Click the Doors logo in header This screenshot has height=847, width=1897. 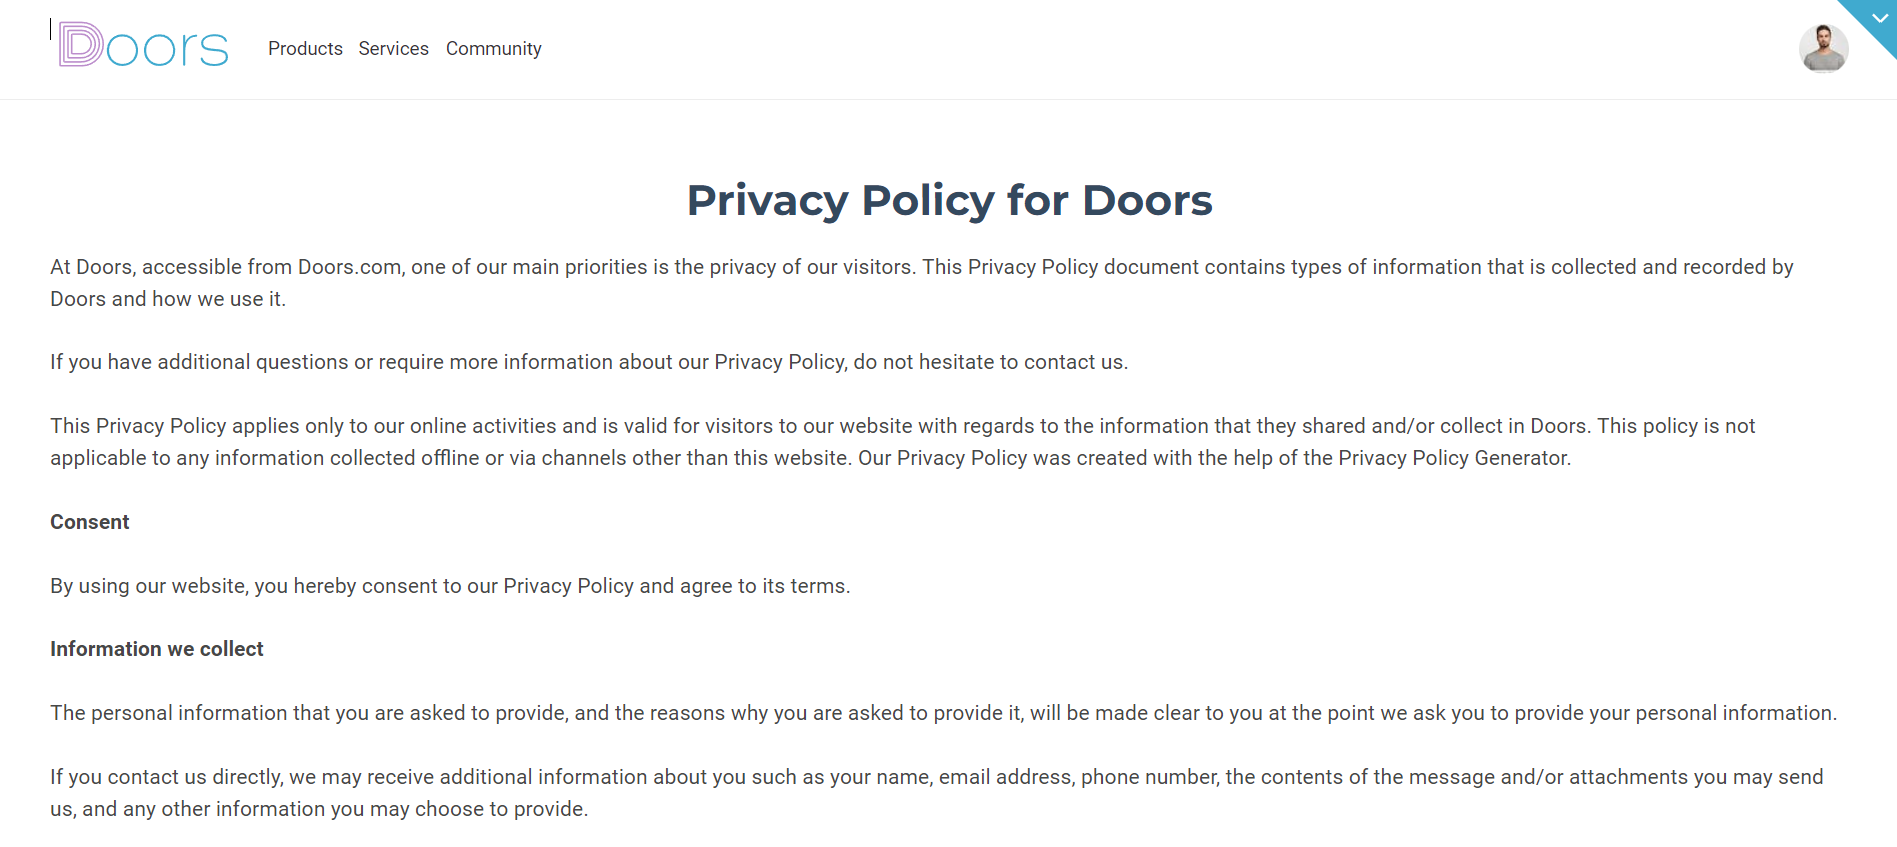click(144, 46)
